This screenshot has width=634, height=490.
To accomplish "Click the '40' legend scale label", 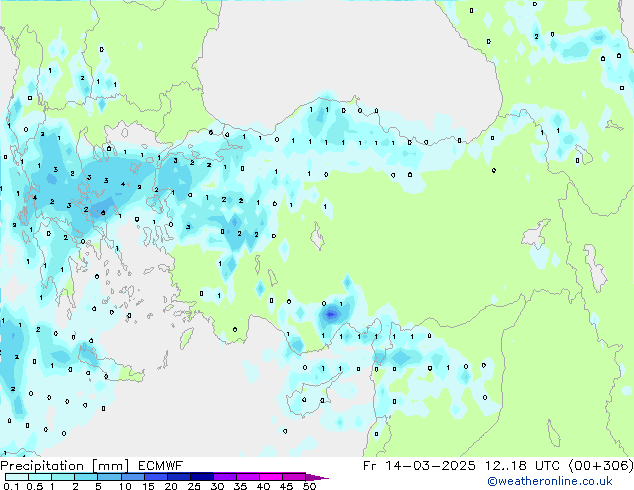I will click(263, 486).
